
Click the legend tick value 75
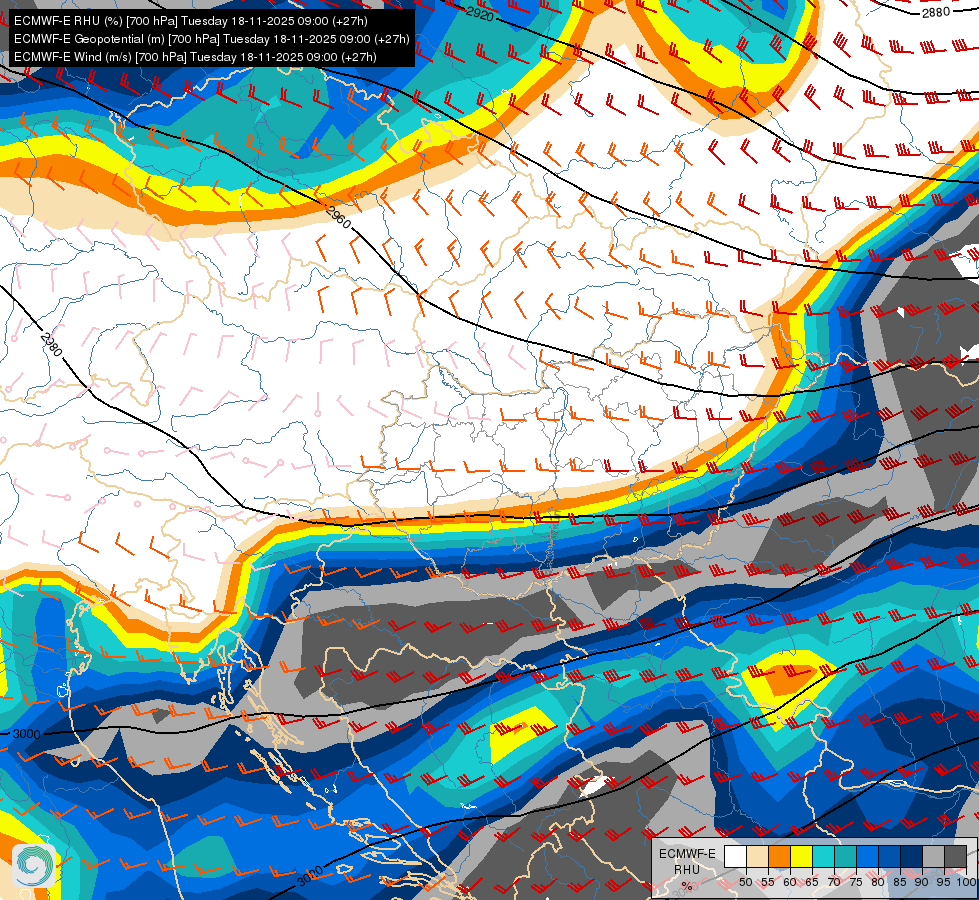857,882
